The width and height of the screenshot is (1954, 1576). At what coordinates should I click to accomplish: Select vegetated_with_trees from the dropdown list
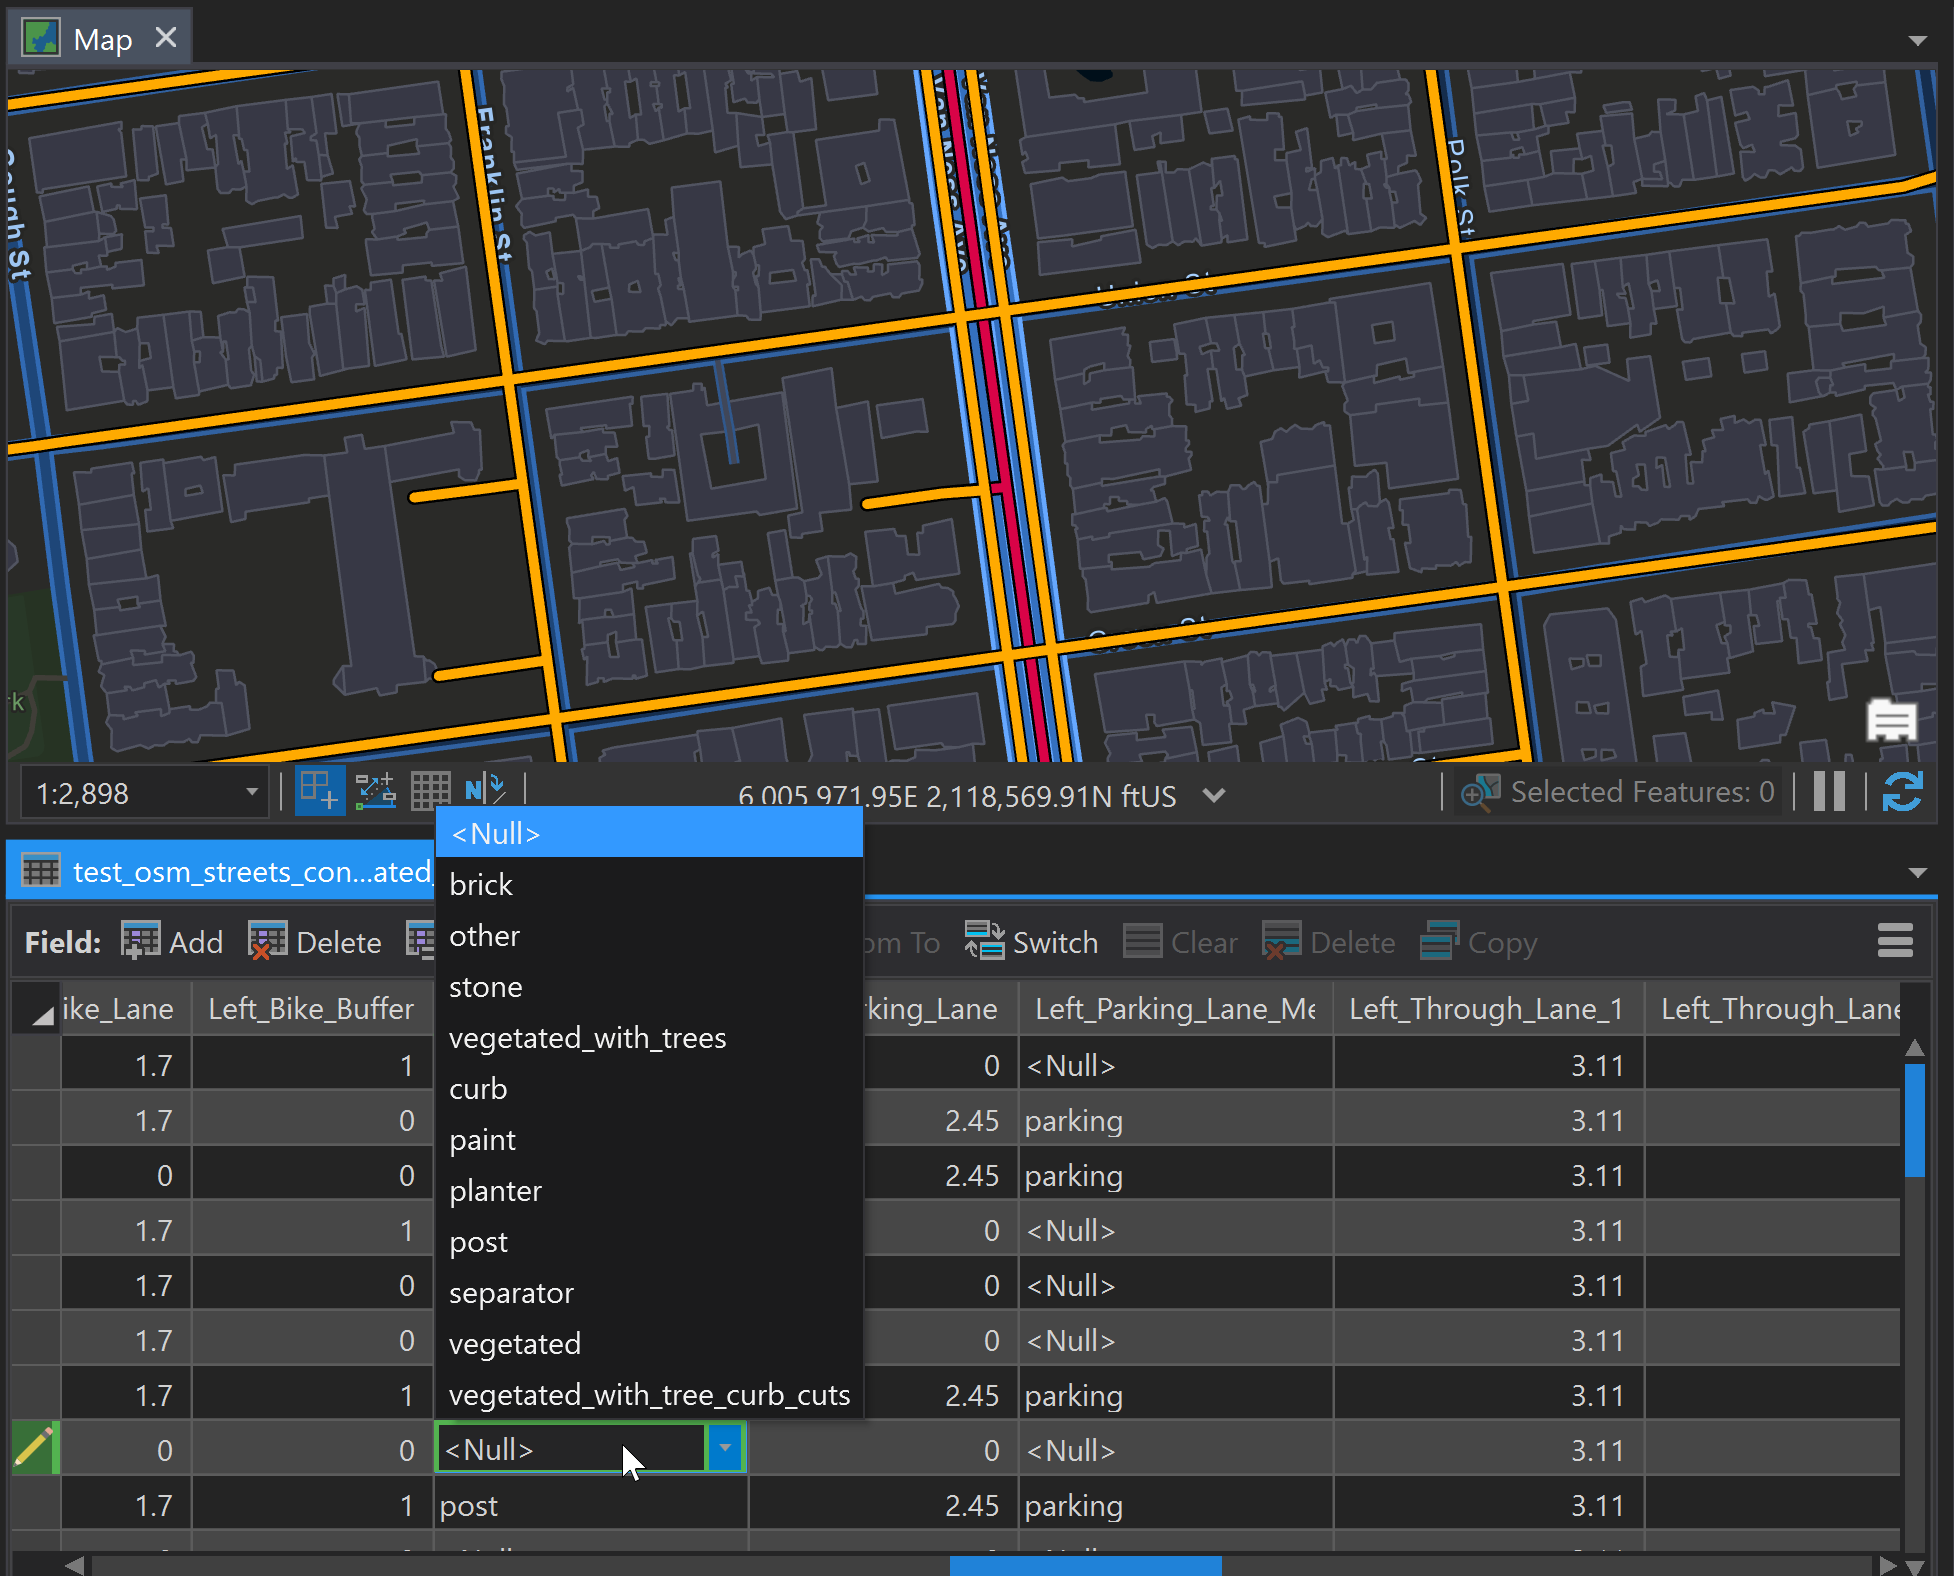click(588, 1038)
